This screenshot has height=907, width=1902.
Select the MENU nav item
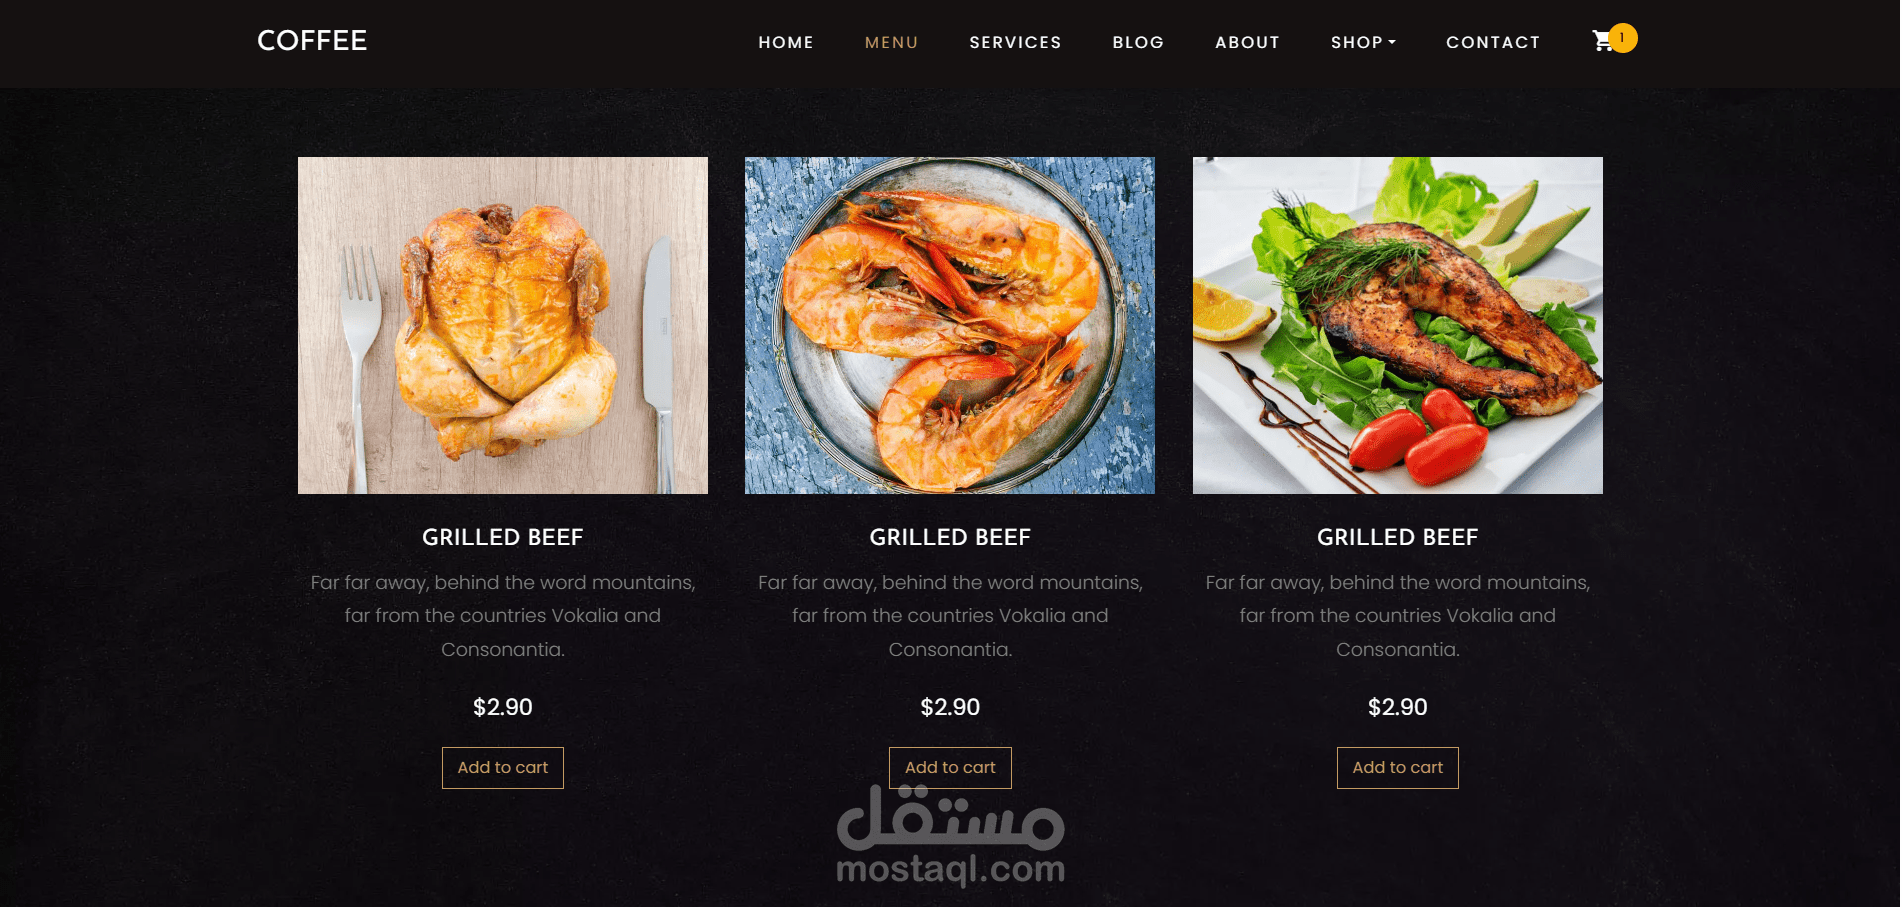891,42
